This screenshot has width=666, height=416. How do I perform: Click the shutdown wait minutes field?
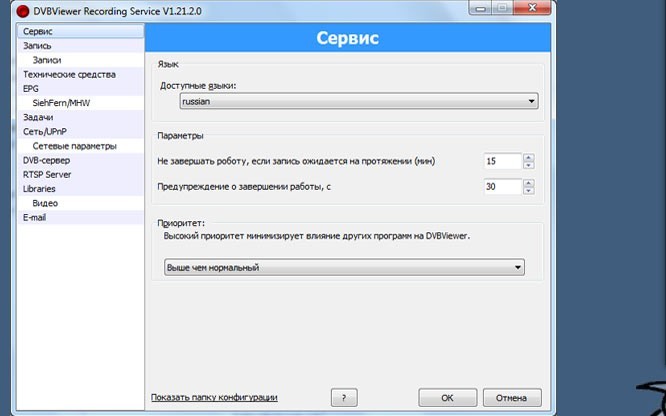pos(501,161)
